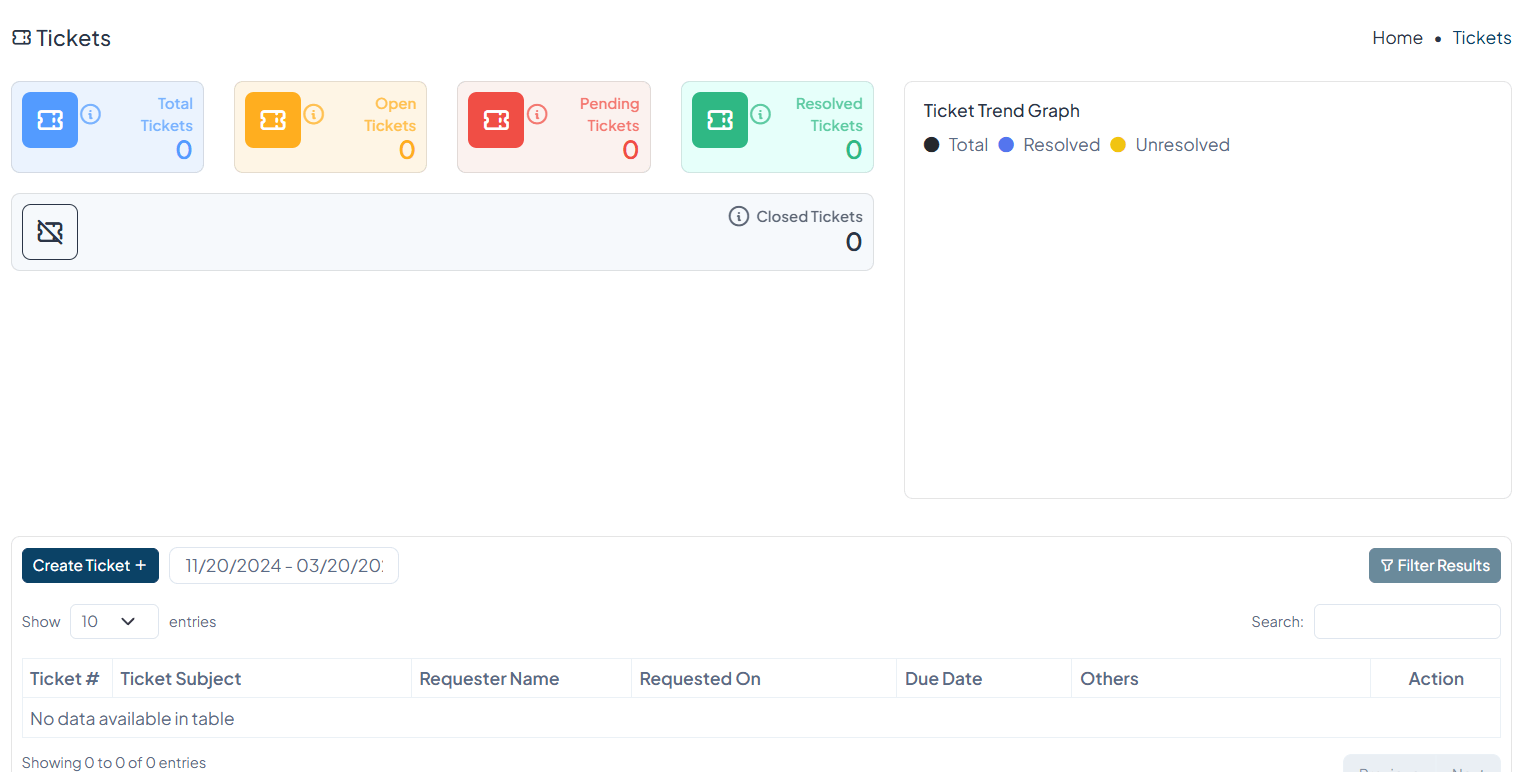Open the Resolved Tickets info icon
1540x772 pixels.
(761, 114)
